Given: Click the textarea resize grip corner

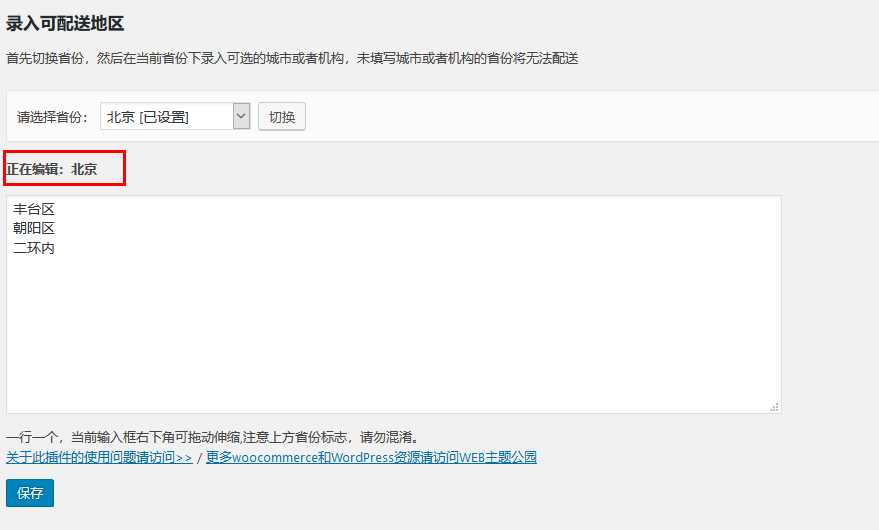Looking at the screenshot, I should tap(774, 407).
